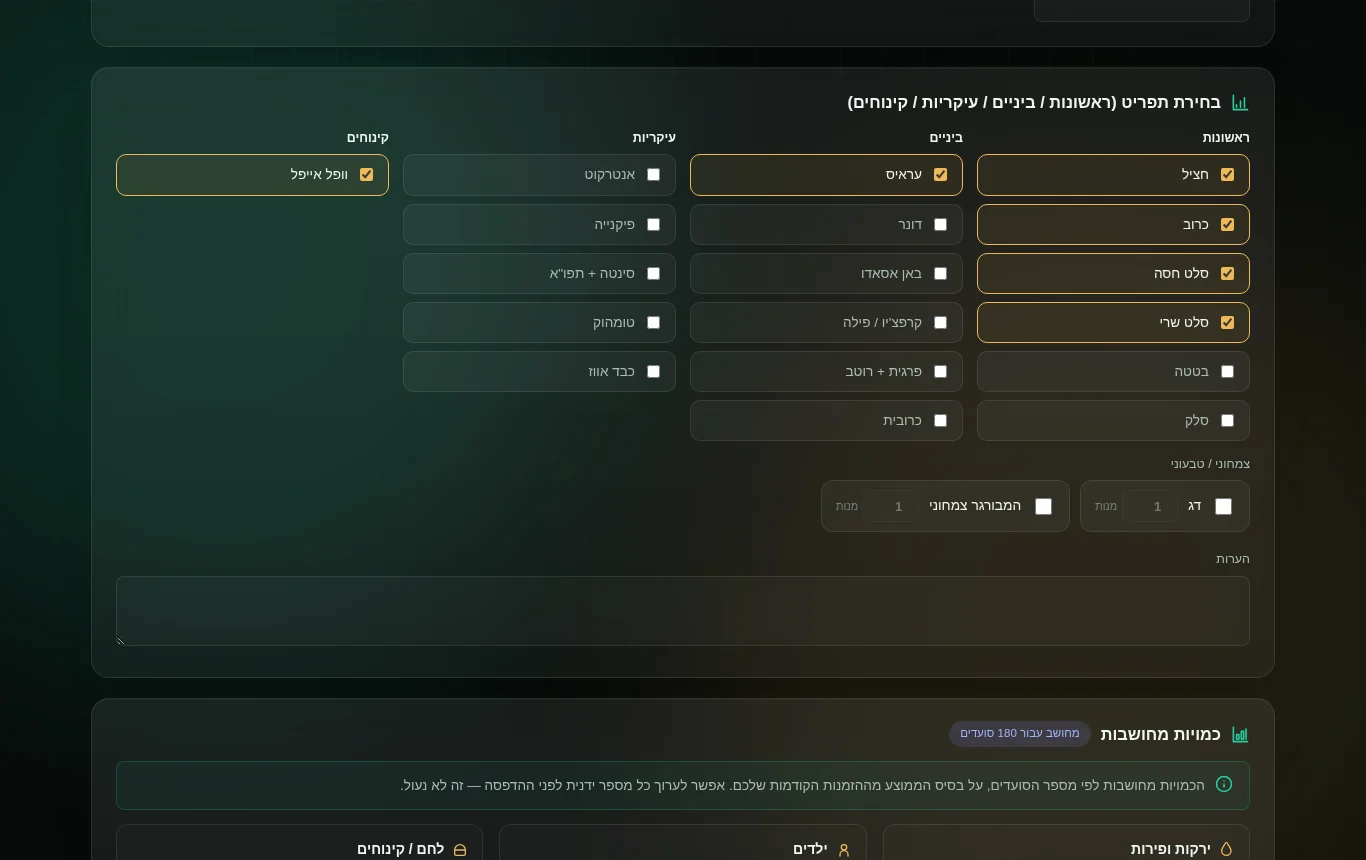The width and height of the screenshot is (1366, 860).
Task: Click the bread icon next to לחם / קינוחים
Action: (460, 850)
